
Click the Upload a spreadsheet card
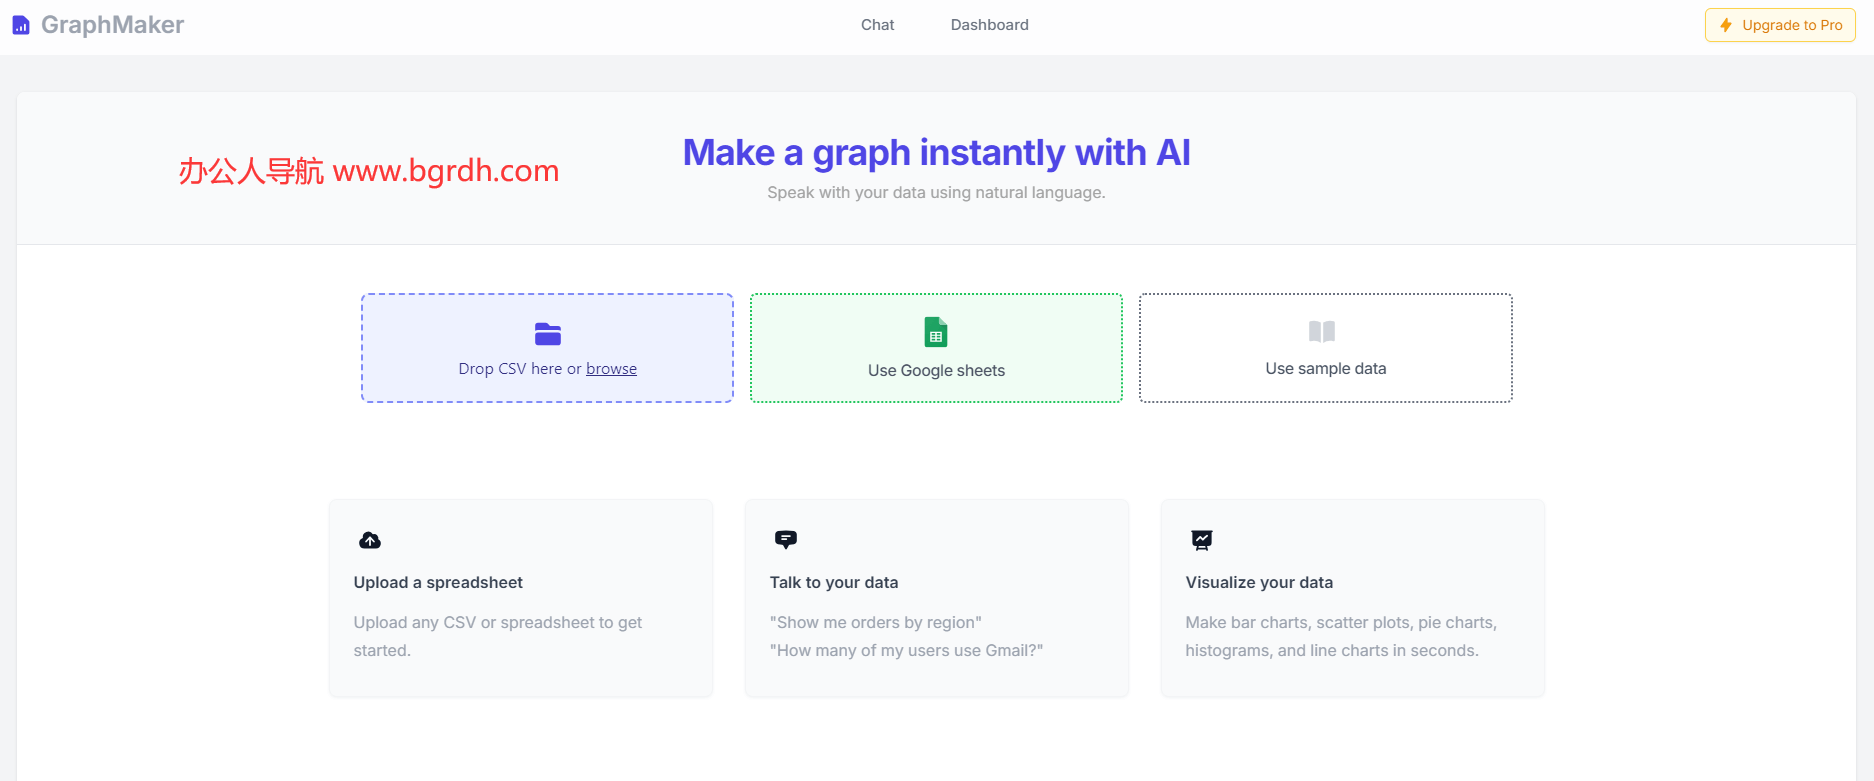coord(520,597)
